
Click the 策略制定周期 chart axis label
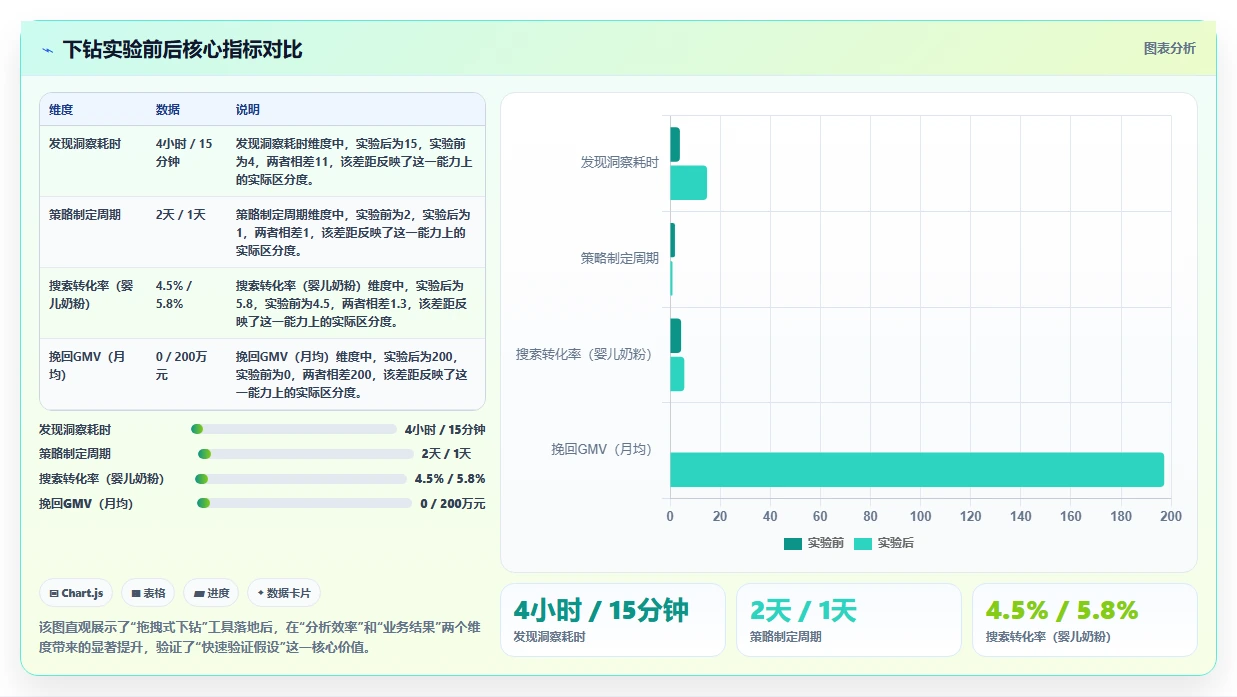[x=620, y=258]
